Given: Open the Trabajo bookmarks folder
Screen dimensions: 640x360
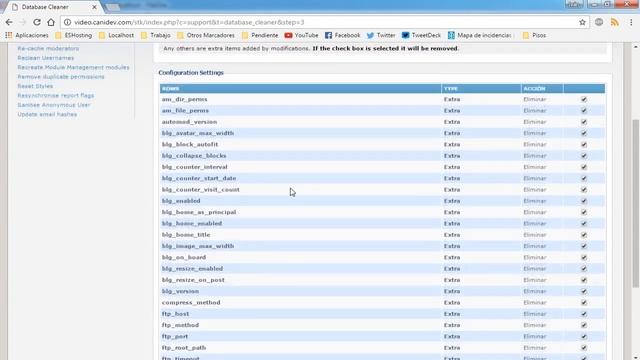Looking at the screenshot, I should tap(156, 36).
